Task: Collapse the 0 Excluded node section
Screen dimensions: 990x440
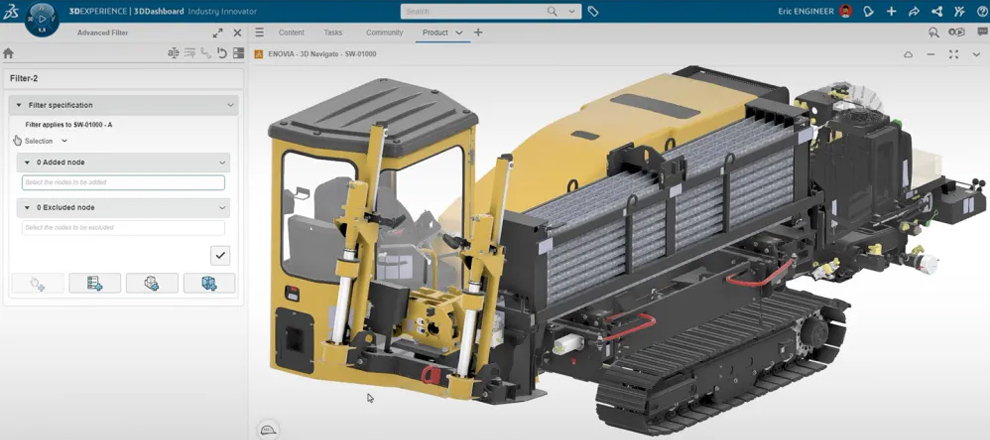Action: click(x=27, y=207)
